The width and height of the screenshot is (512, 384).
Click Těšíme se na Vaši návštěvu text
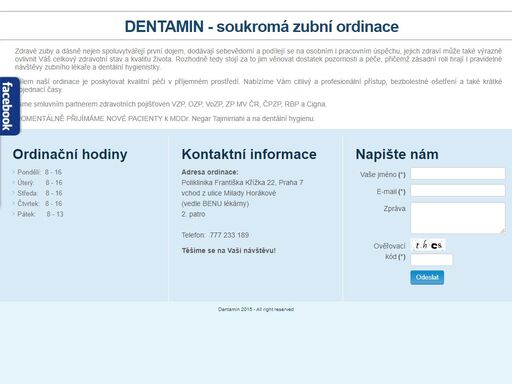point(229,251)
